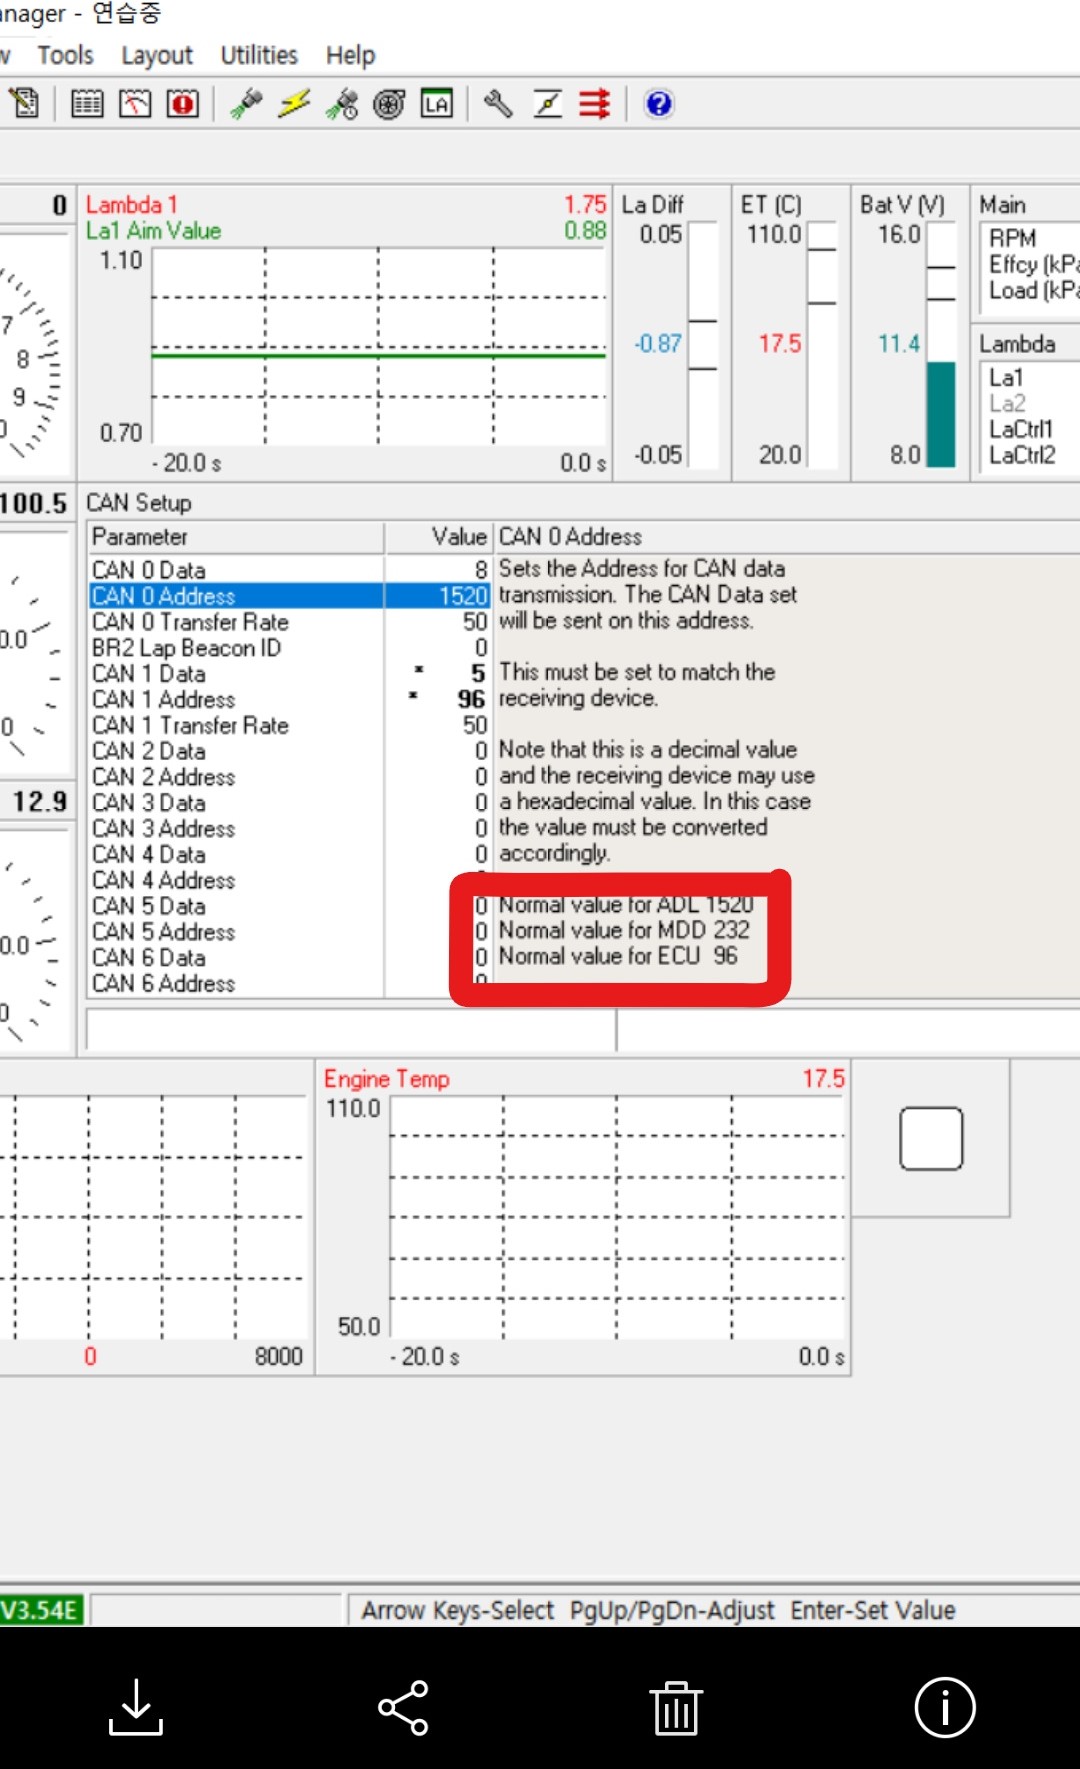Click the fuel injector toolbar icon
Screen dimensions: 1080x1769
click(x=246, y=104)
